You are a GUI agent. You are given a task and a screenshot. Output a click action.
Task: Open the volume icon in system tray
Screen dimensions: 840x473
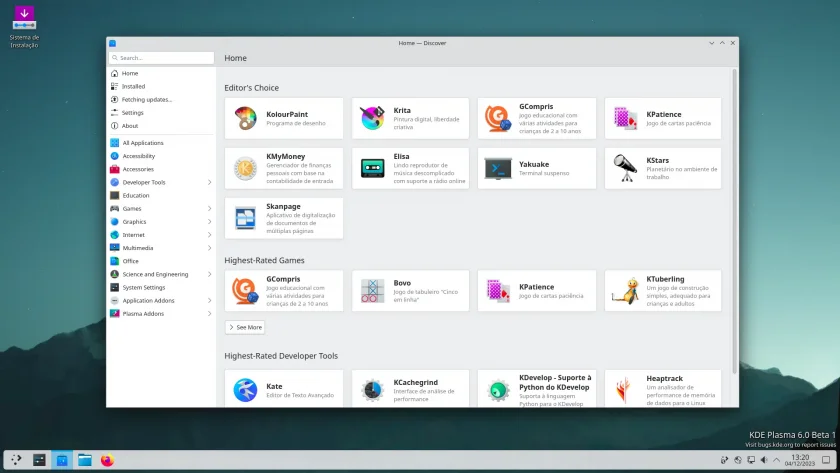coord(764,460)
